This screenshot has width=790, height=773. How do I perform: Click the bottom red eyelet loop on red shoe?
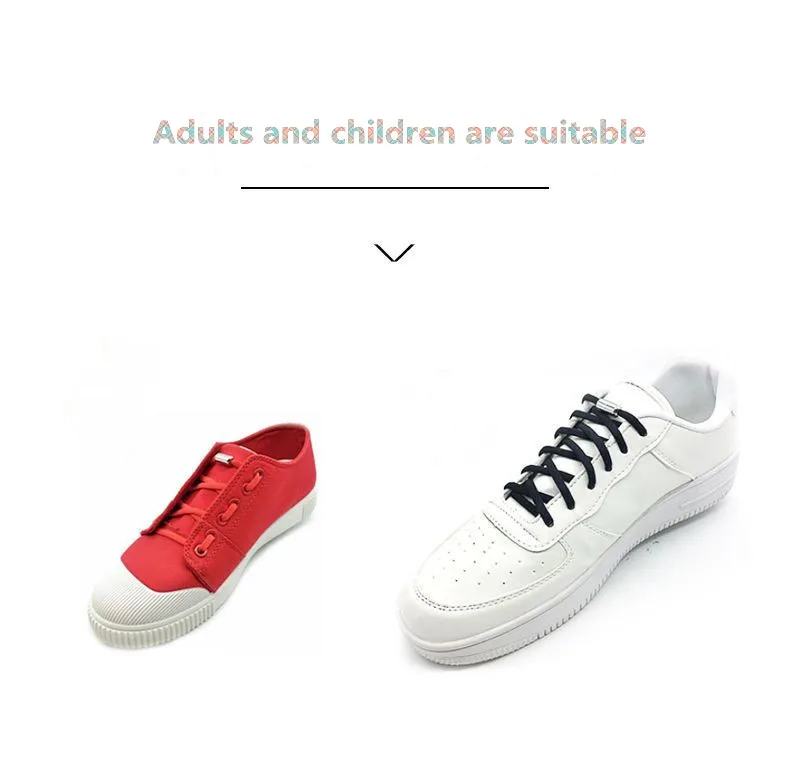click(x=205, y=543)
